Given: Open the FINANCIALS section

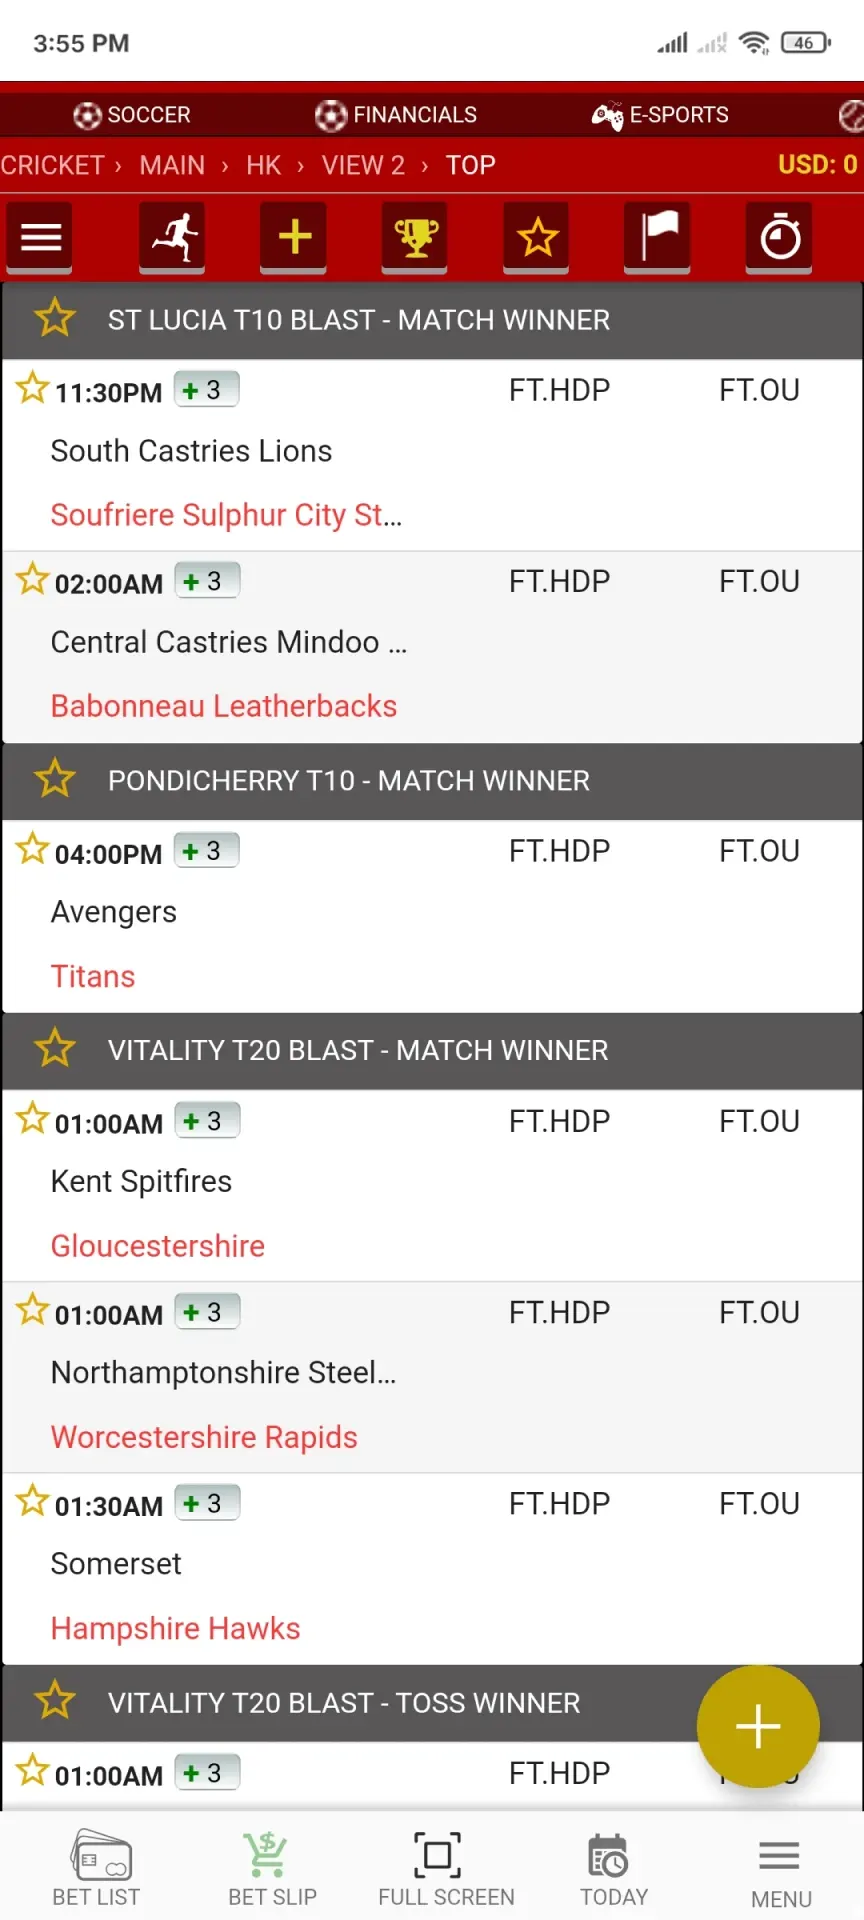Looking at the screenshot, I should click(x=396, y=114).
